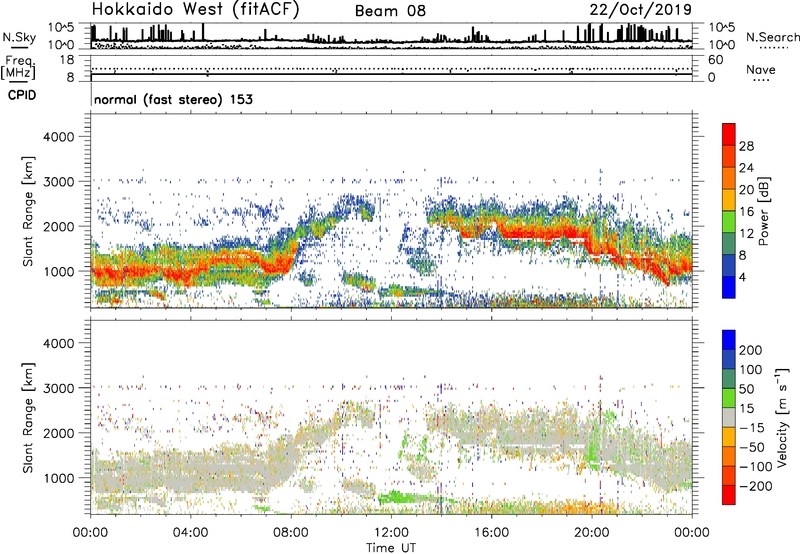Click the 'Slant Range [km]' label of power panel
The image size is (800, 554).
tap(28, 211)
